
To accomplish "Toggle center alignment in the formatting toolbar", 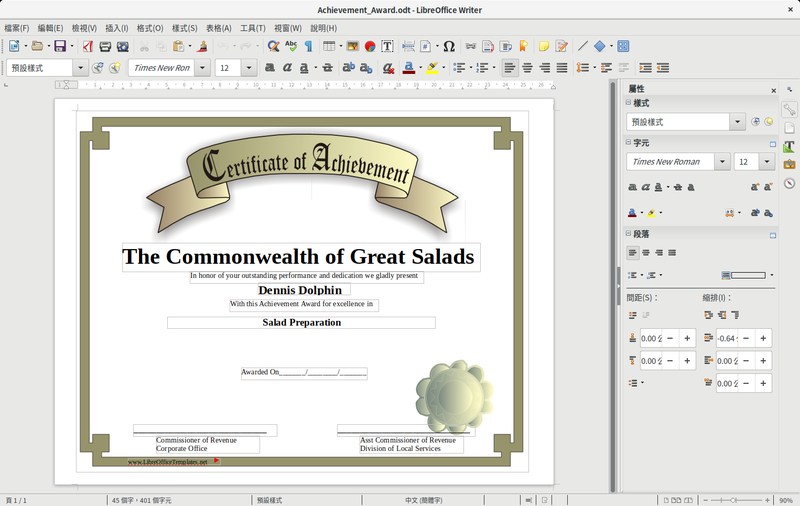I will tap(527, 68).
